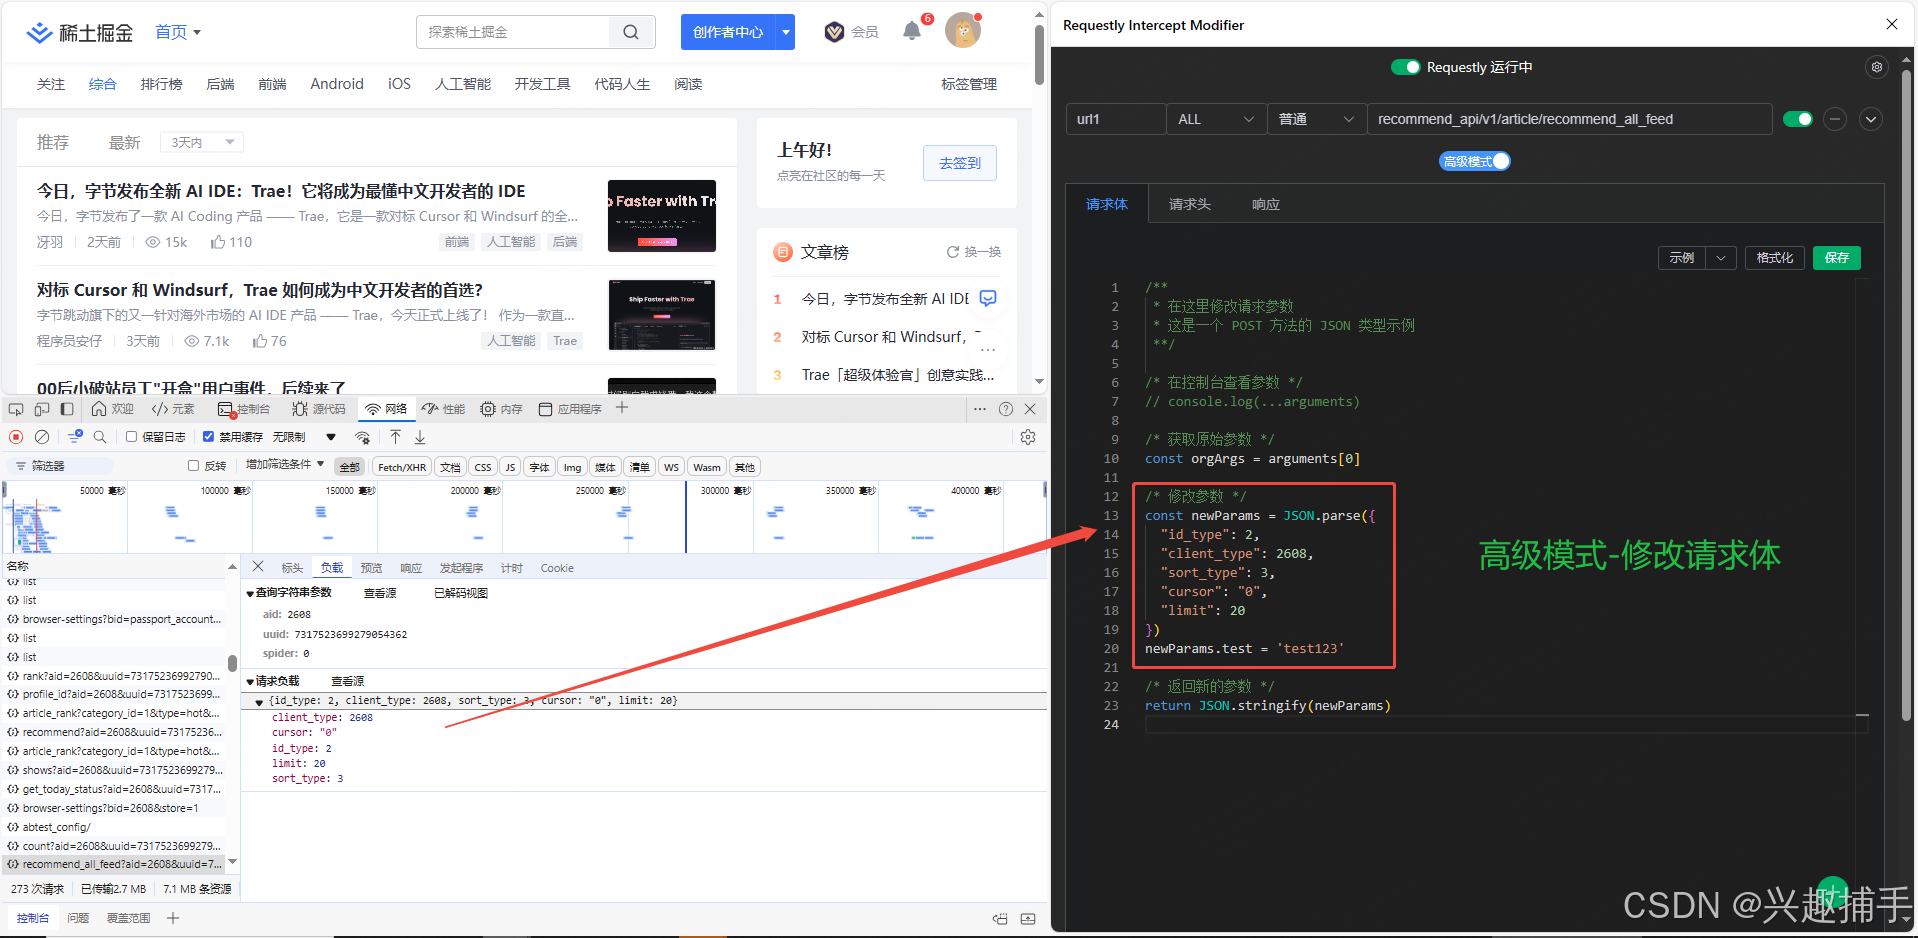
Task: Disable the Requestly 运行中 toggle
Action: pos(1405,67)
